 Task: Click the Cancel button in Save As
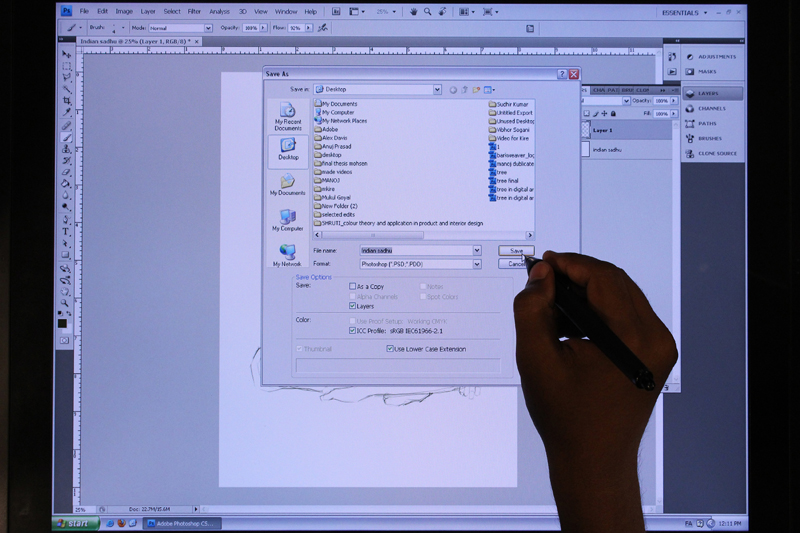click(x=516, y=264)
